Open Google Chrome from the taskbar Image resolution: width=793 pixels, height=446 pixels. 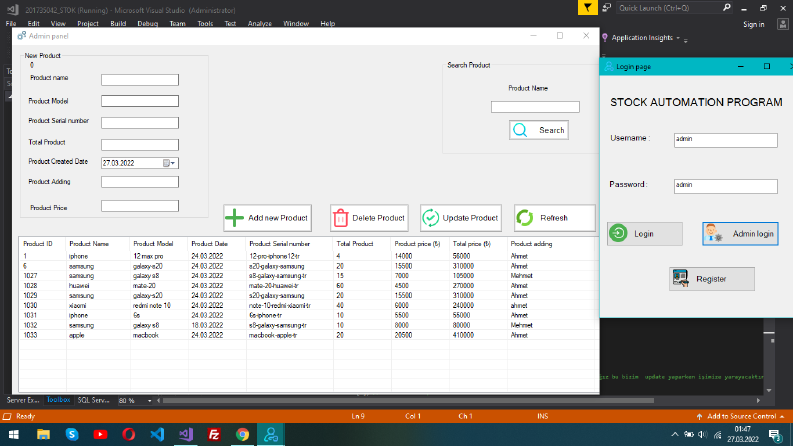coord(243,434)
